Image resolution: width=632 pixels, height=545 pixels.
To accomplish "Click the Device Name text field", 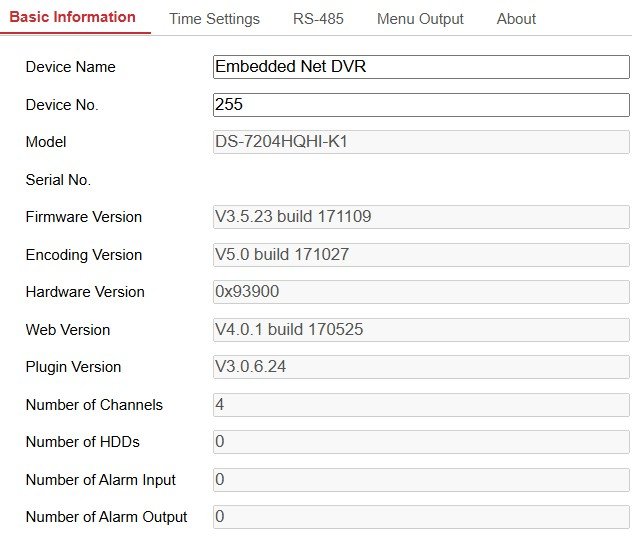I will click(x=421, y=67).
